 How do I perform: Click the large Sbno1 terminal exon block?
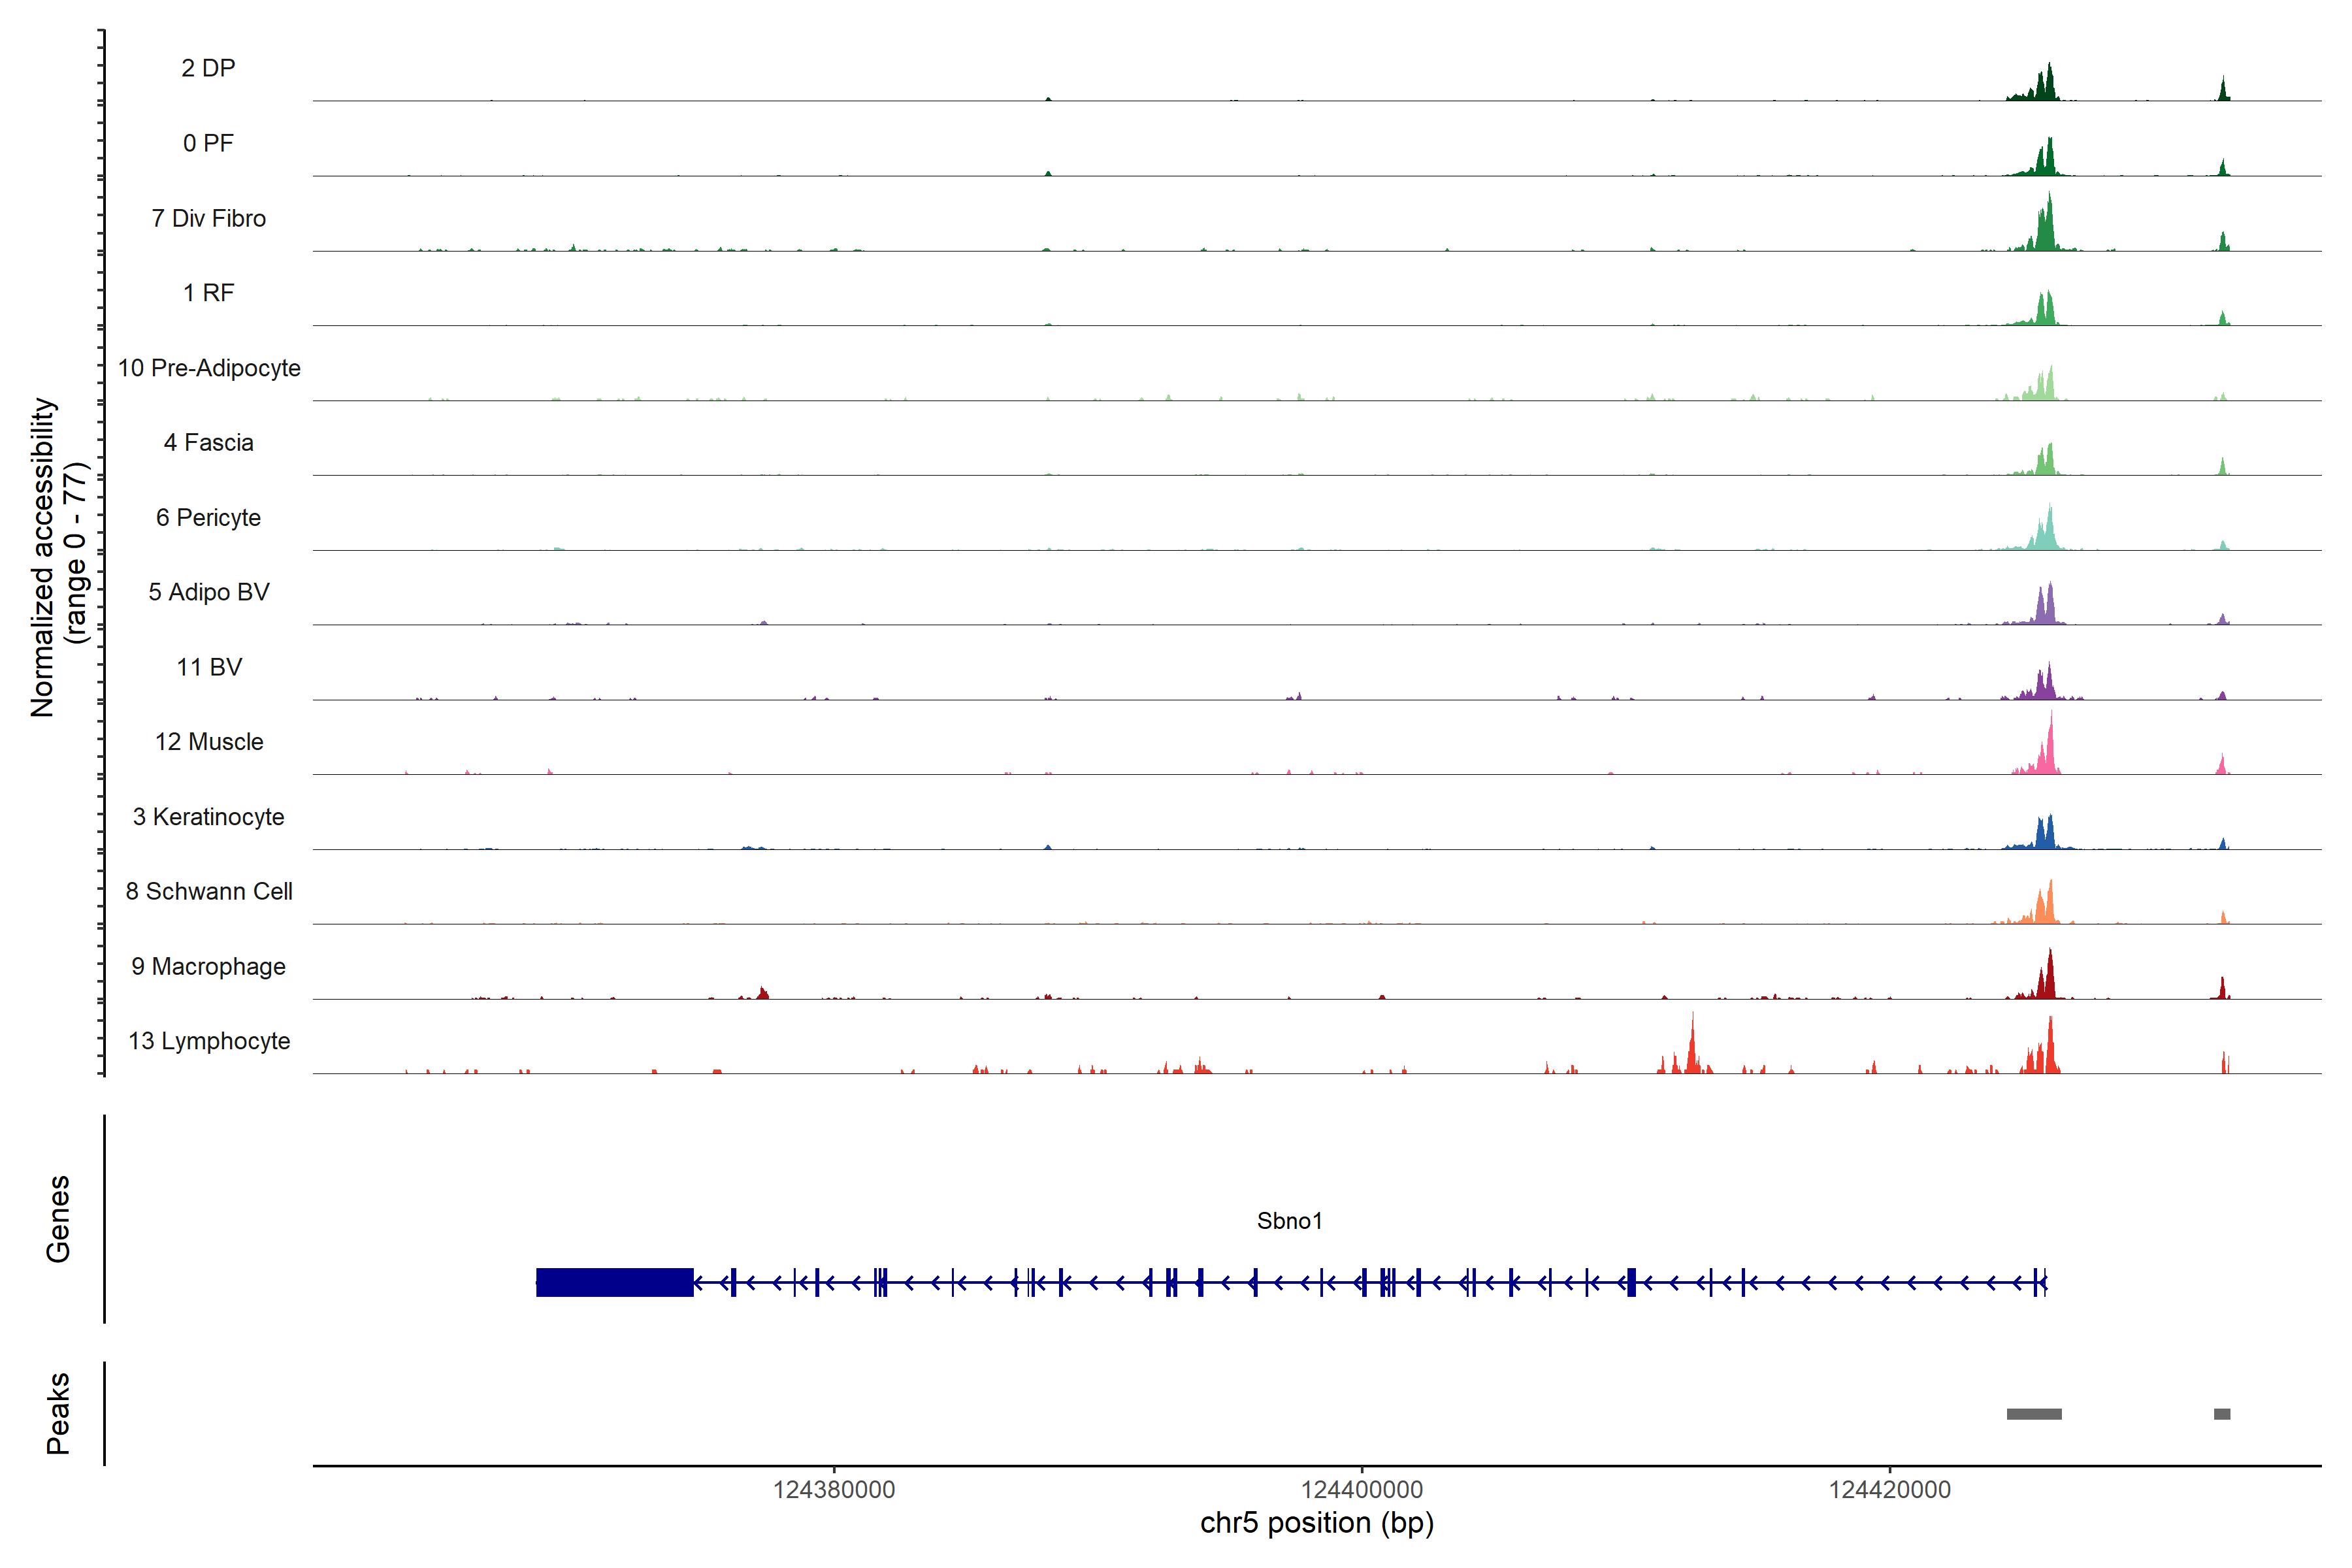[614, 1282]
